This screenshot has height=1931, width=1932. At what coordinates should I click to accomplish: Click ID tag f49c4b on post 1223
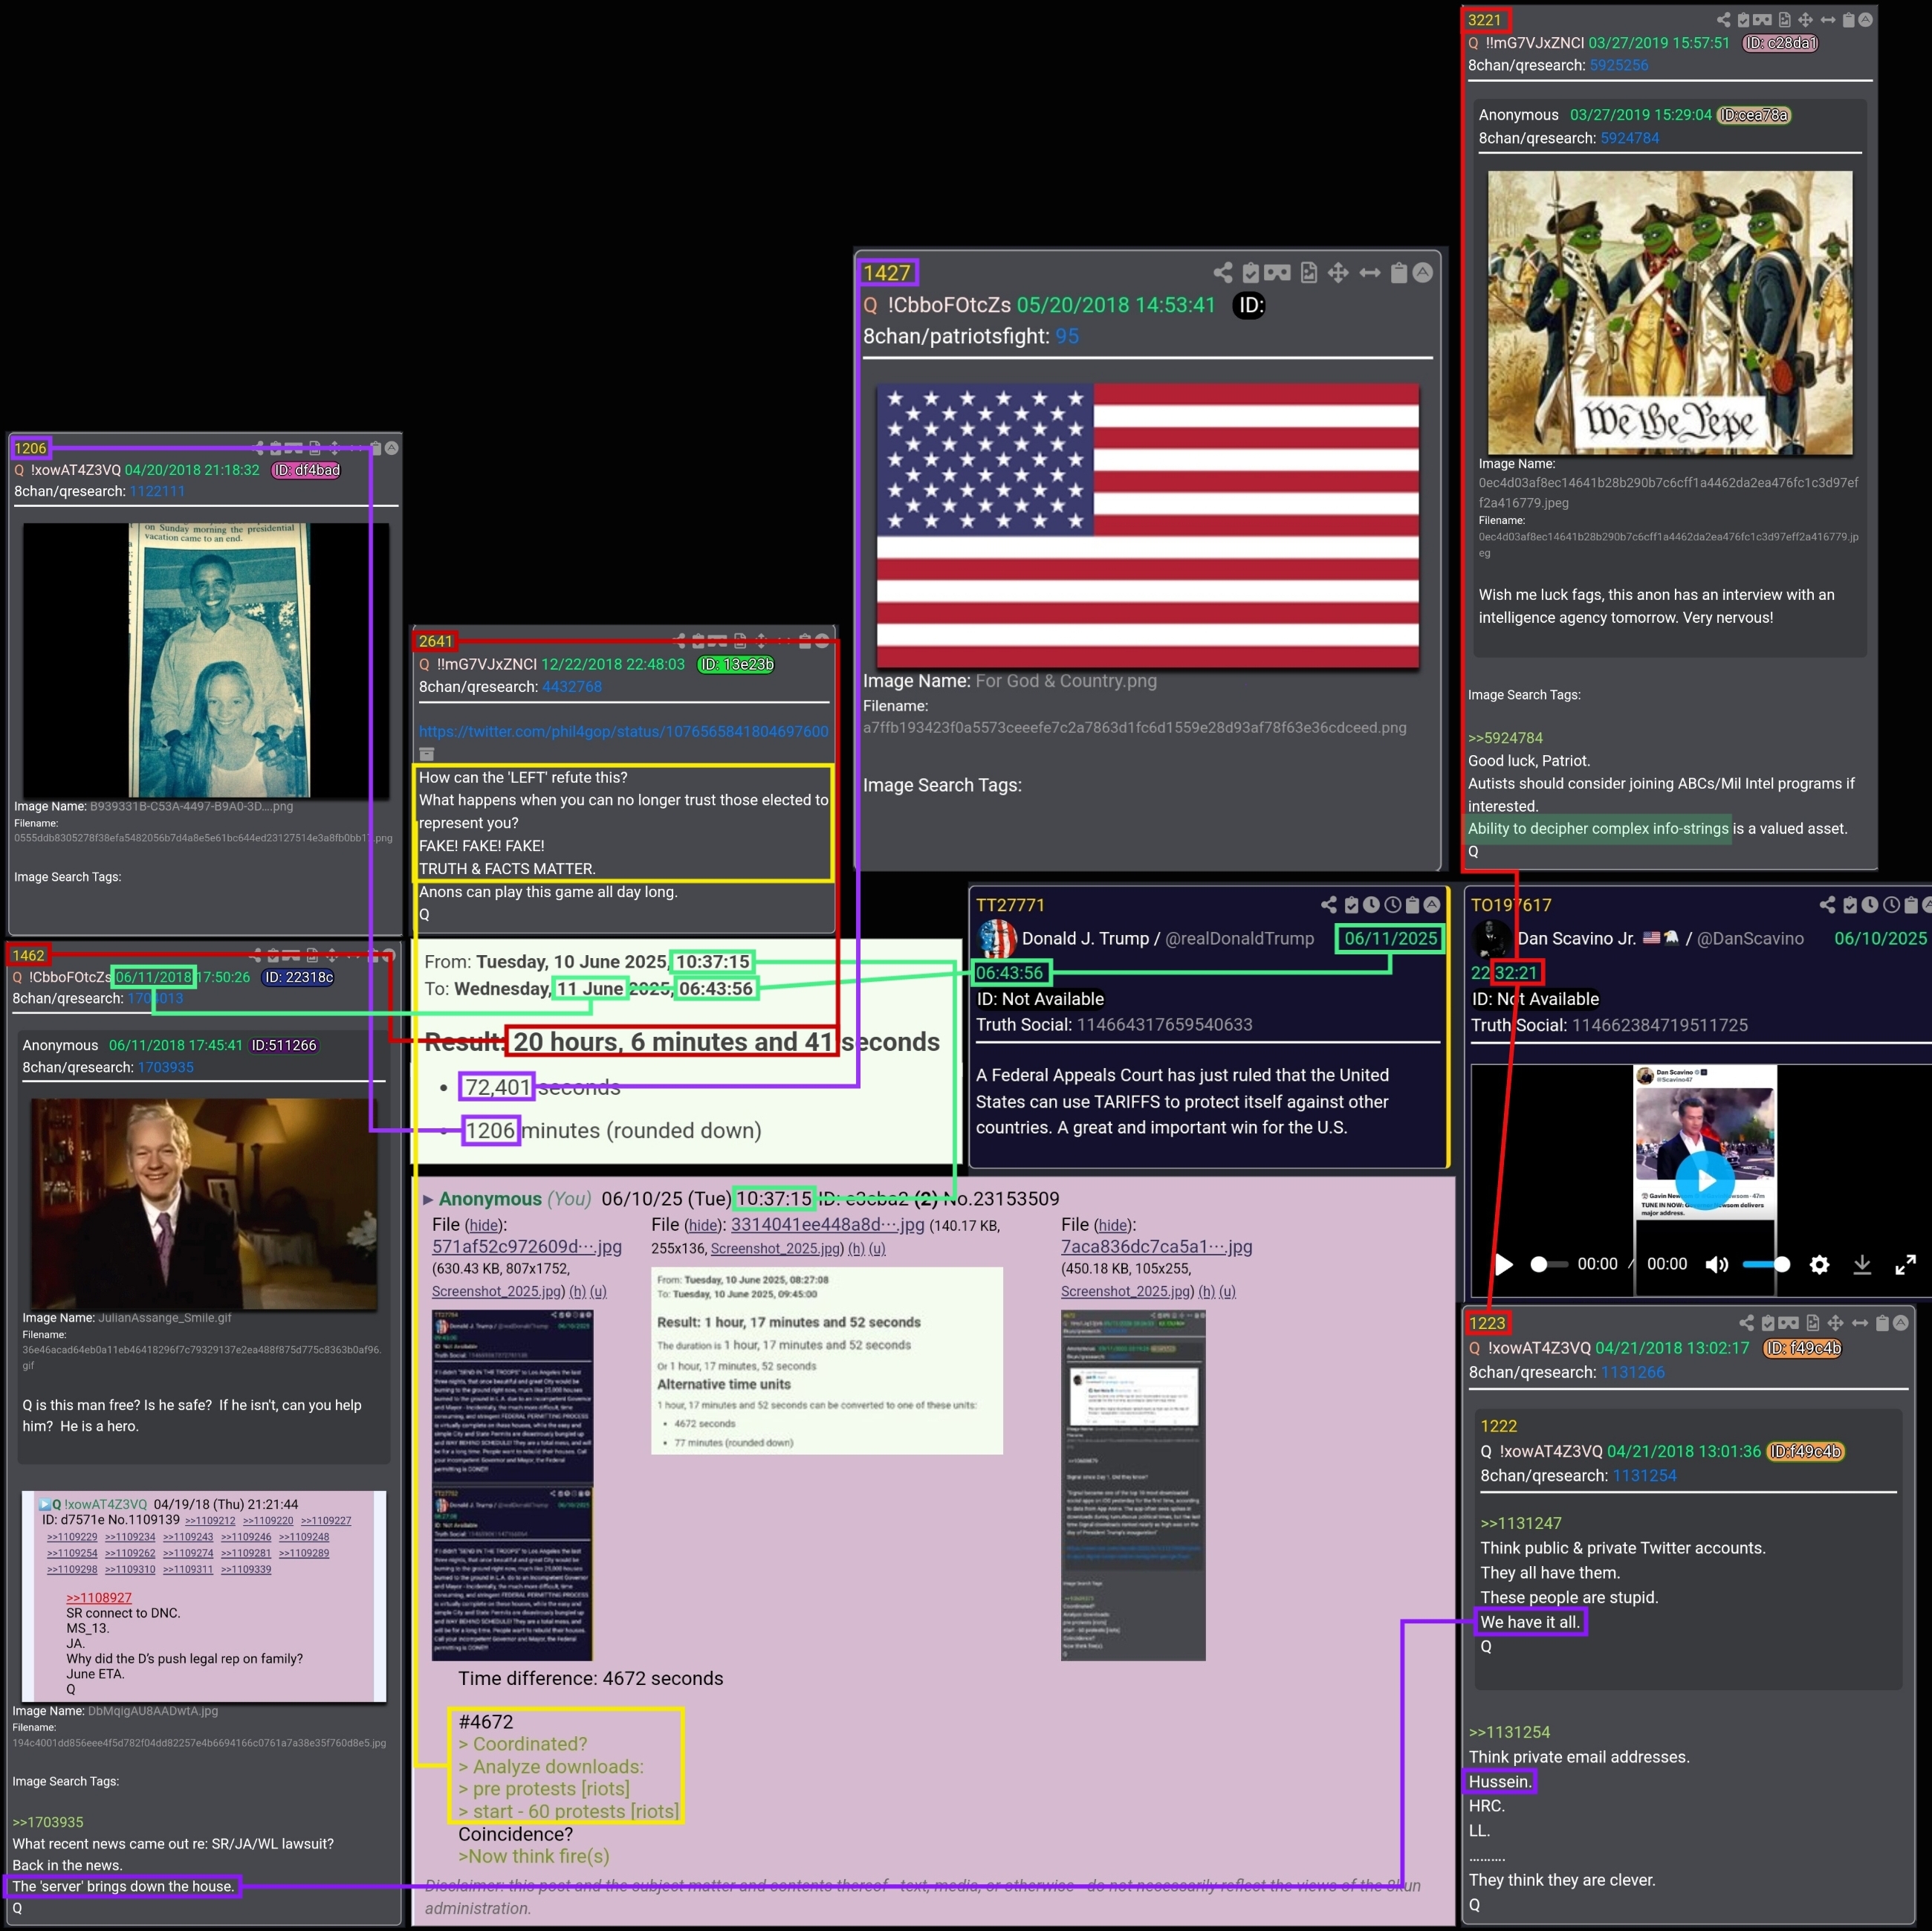click(x=1803, y=1348)
